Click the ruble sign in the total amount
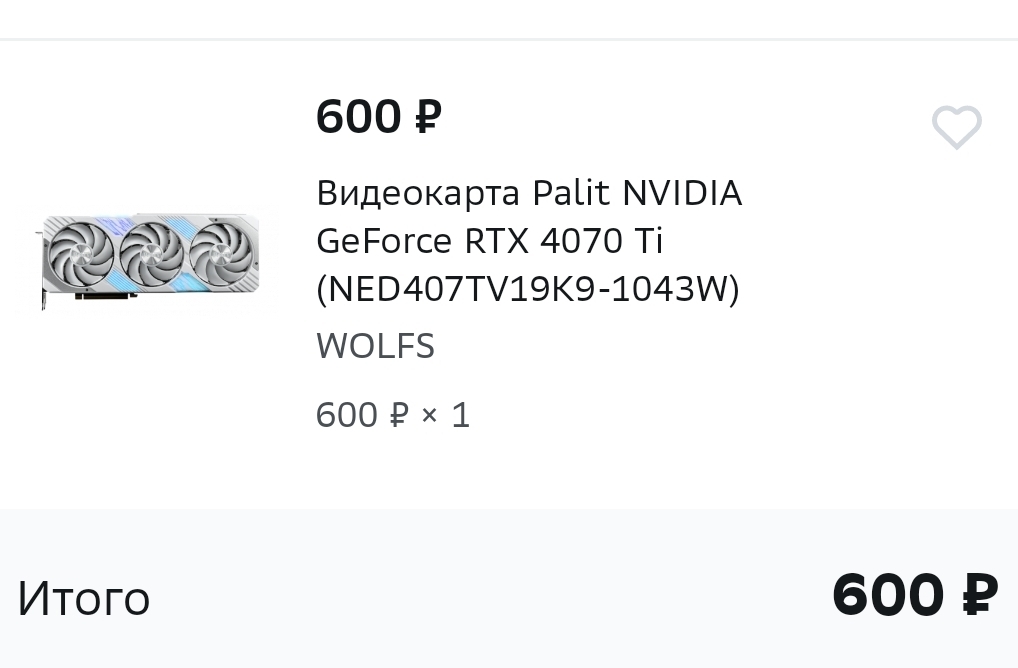 click(x=980, y=594)
